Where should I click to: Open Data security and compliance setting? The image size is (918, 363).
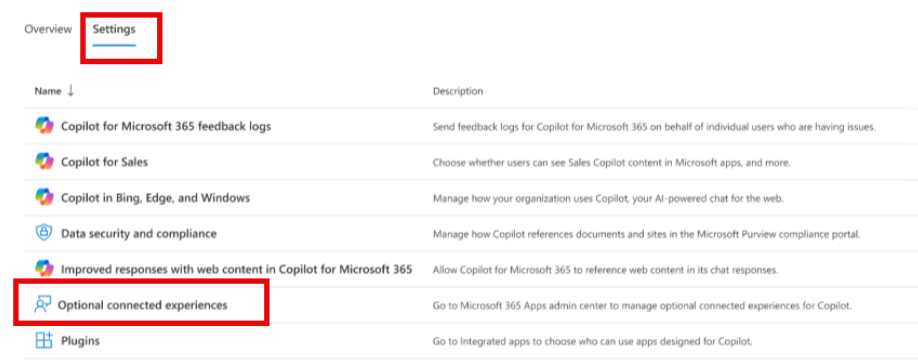139,234
